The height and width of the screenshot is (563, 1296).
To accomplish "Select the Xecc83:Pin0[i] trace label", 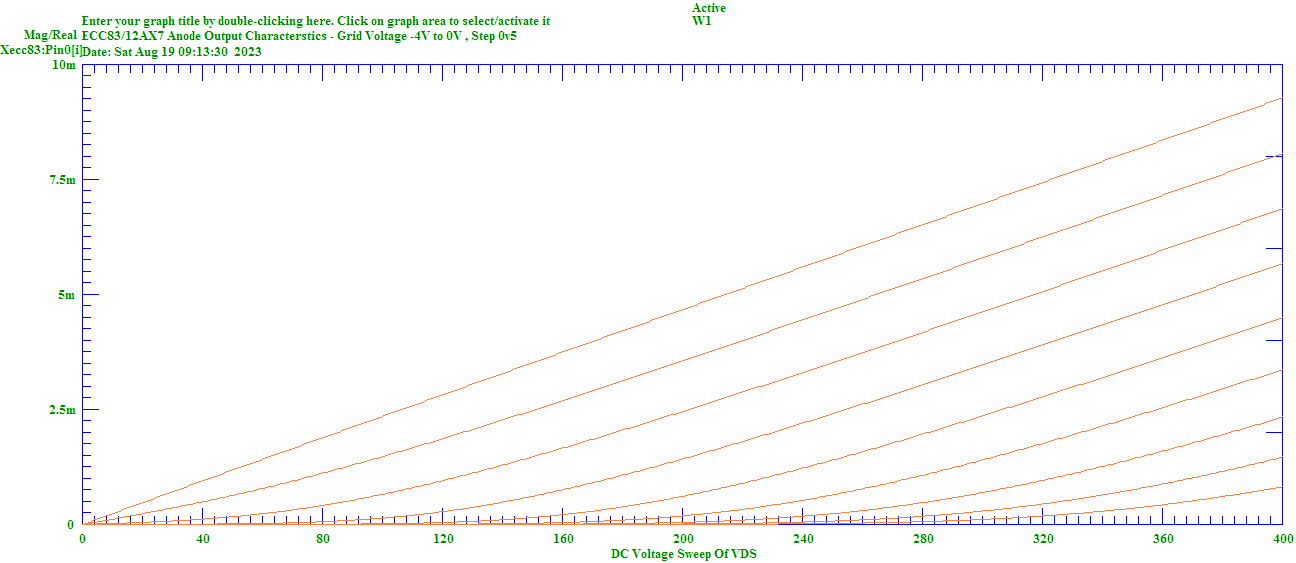I will tap(40, 50).
